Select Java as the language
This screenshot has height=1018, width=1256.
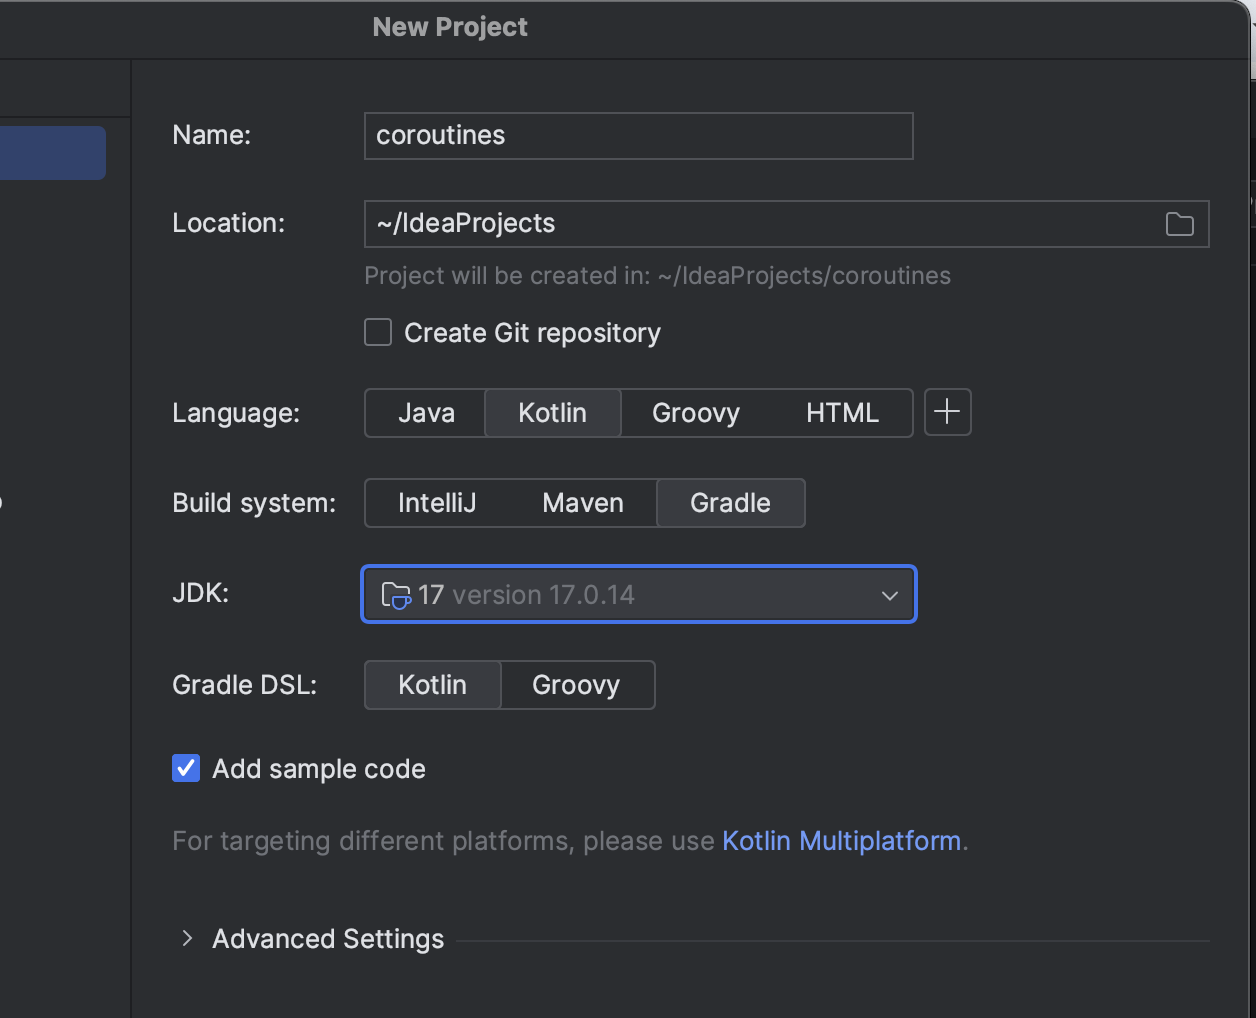[x=426, y=413]
